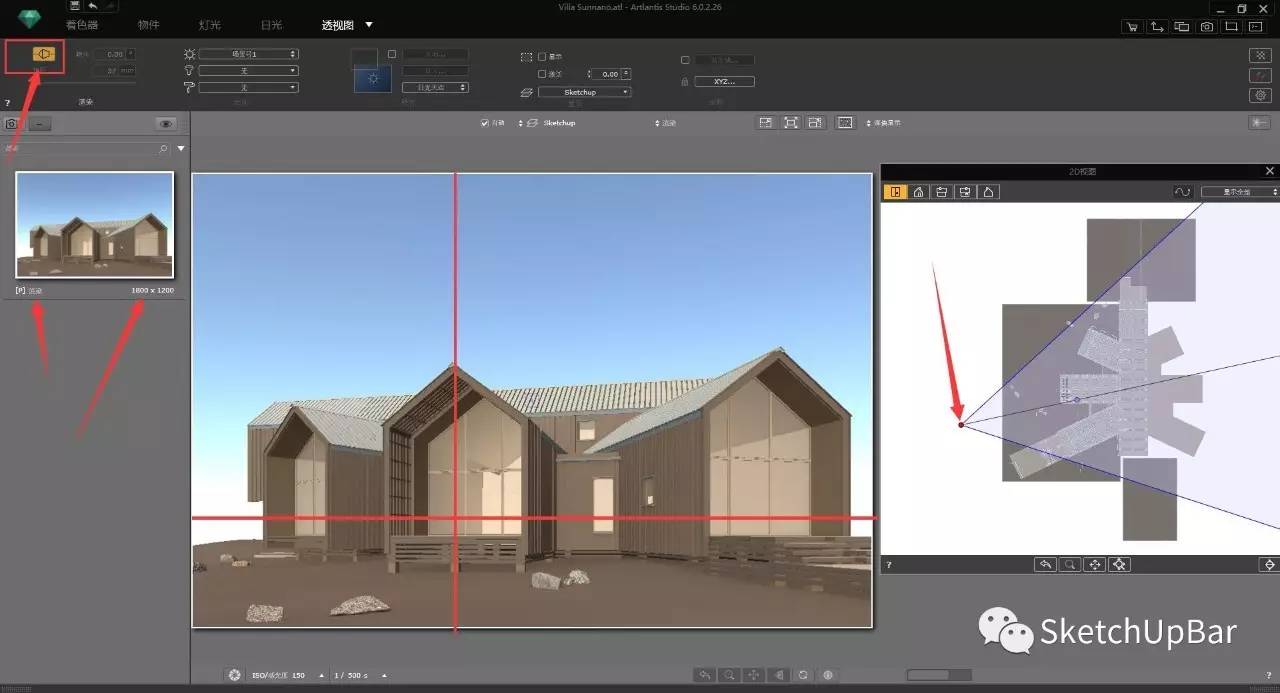Click the camera snapshot icon in the title bar
The image size is (1280, 693).
pyautogui.click(x=1207, y=27)
